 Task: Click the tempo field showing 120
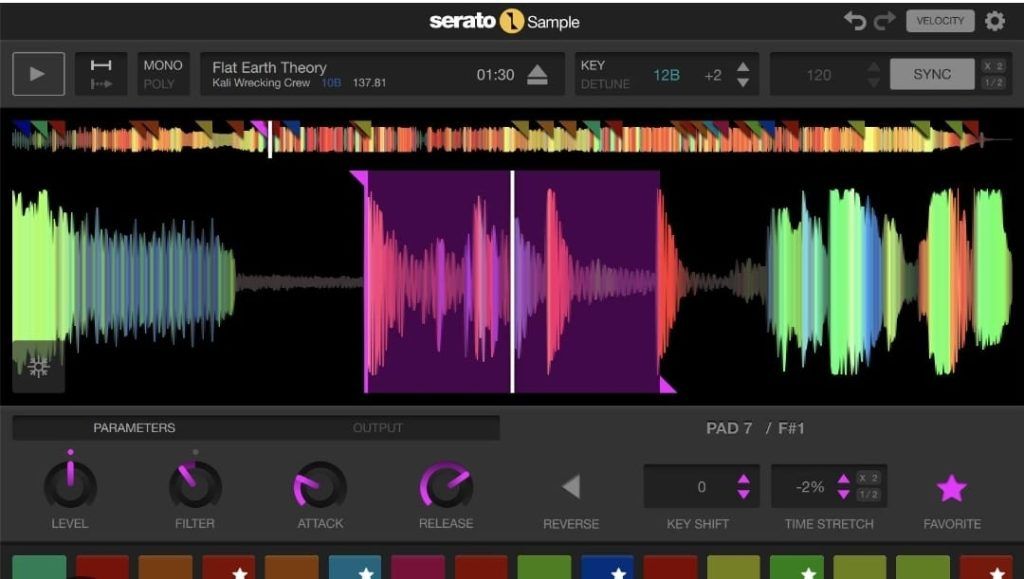[x=818, y=75]
